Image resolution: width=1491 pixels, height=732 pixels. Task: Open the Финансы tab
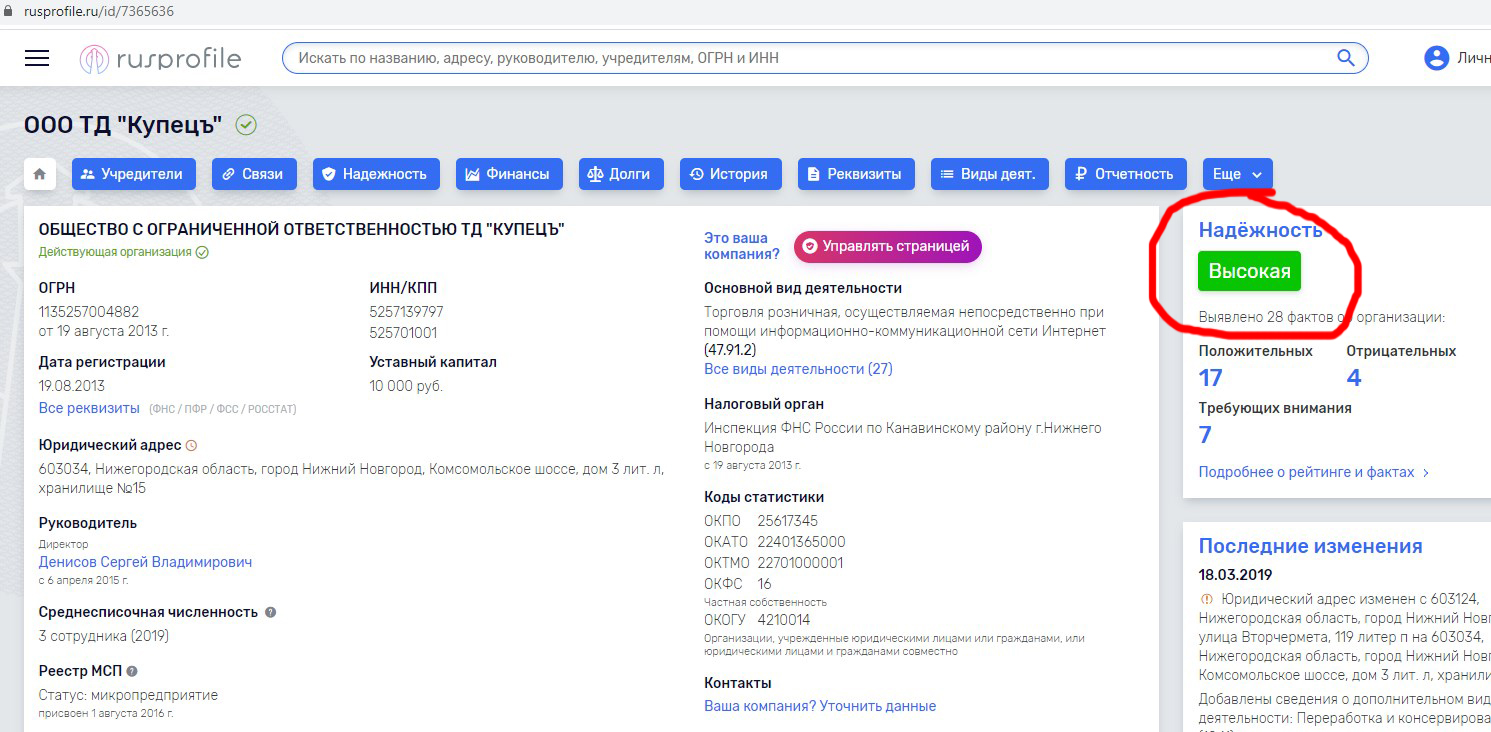(x=510, y=174)
